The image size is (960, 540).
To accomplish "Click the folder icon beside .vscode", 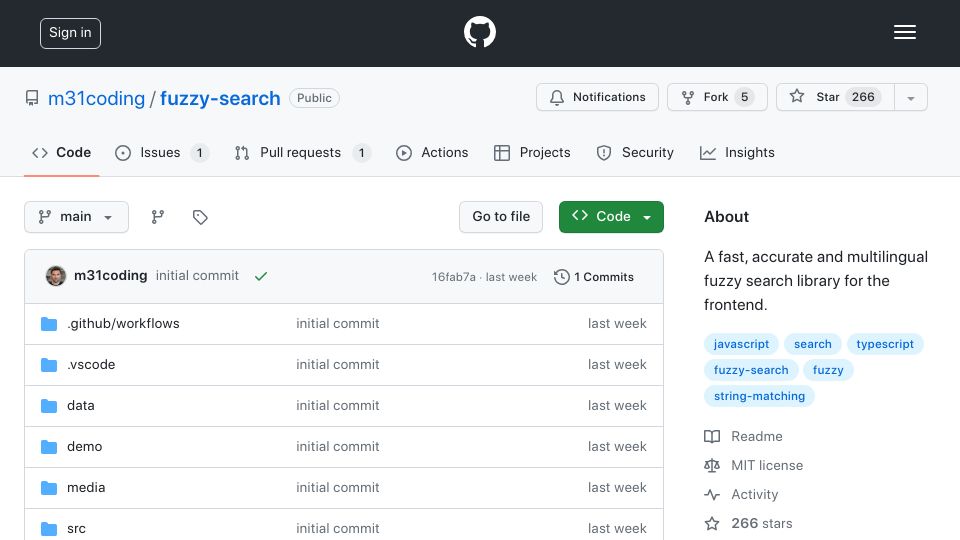I will click(x=49, y=365).
